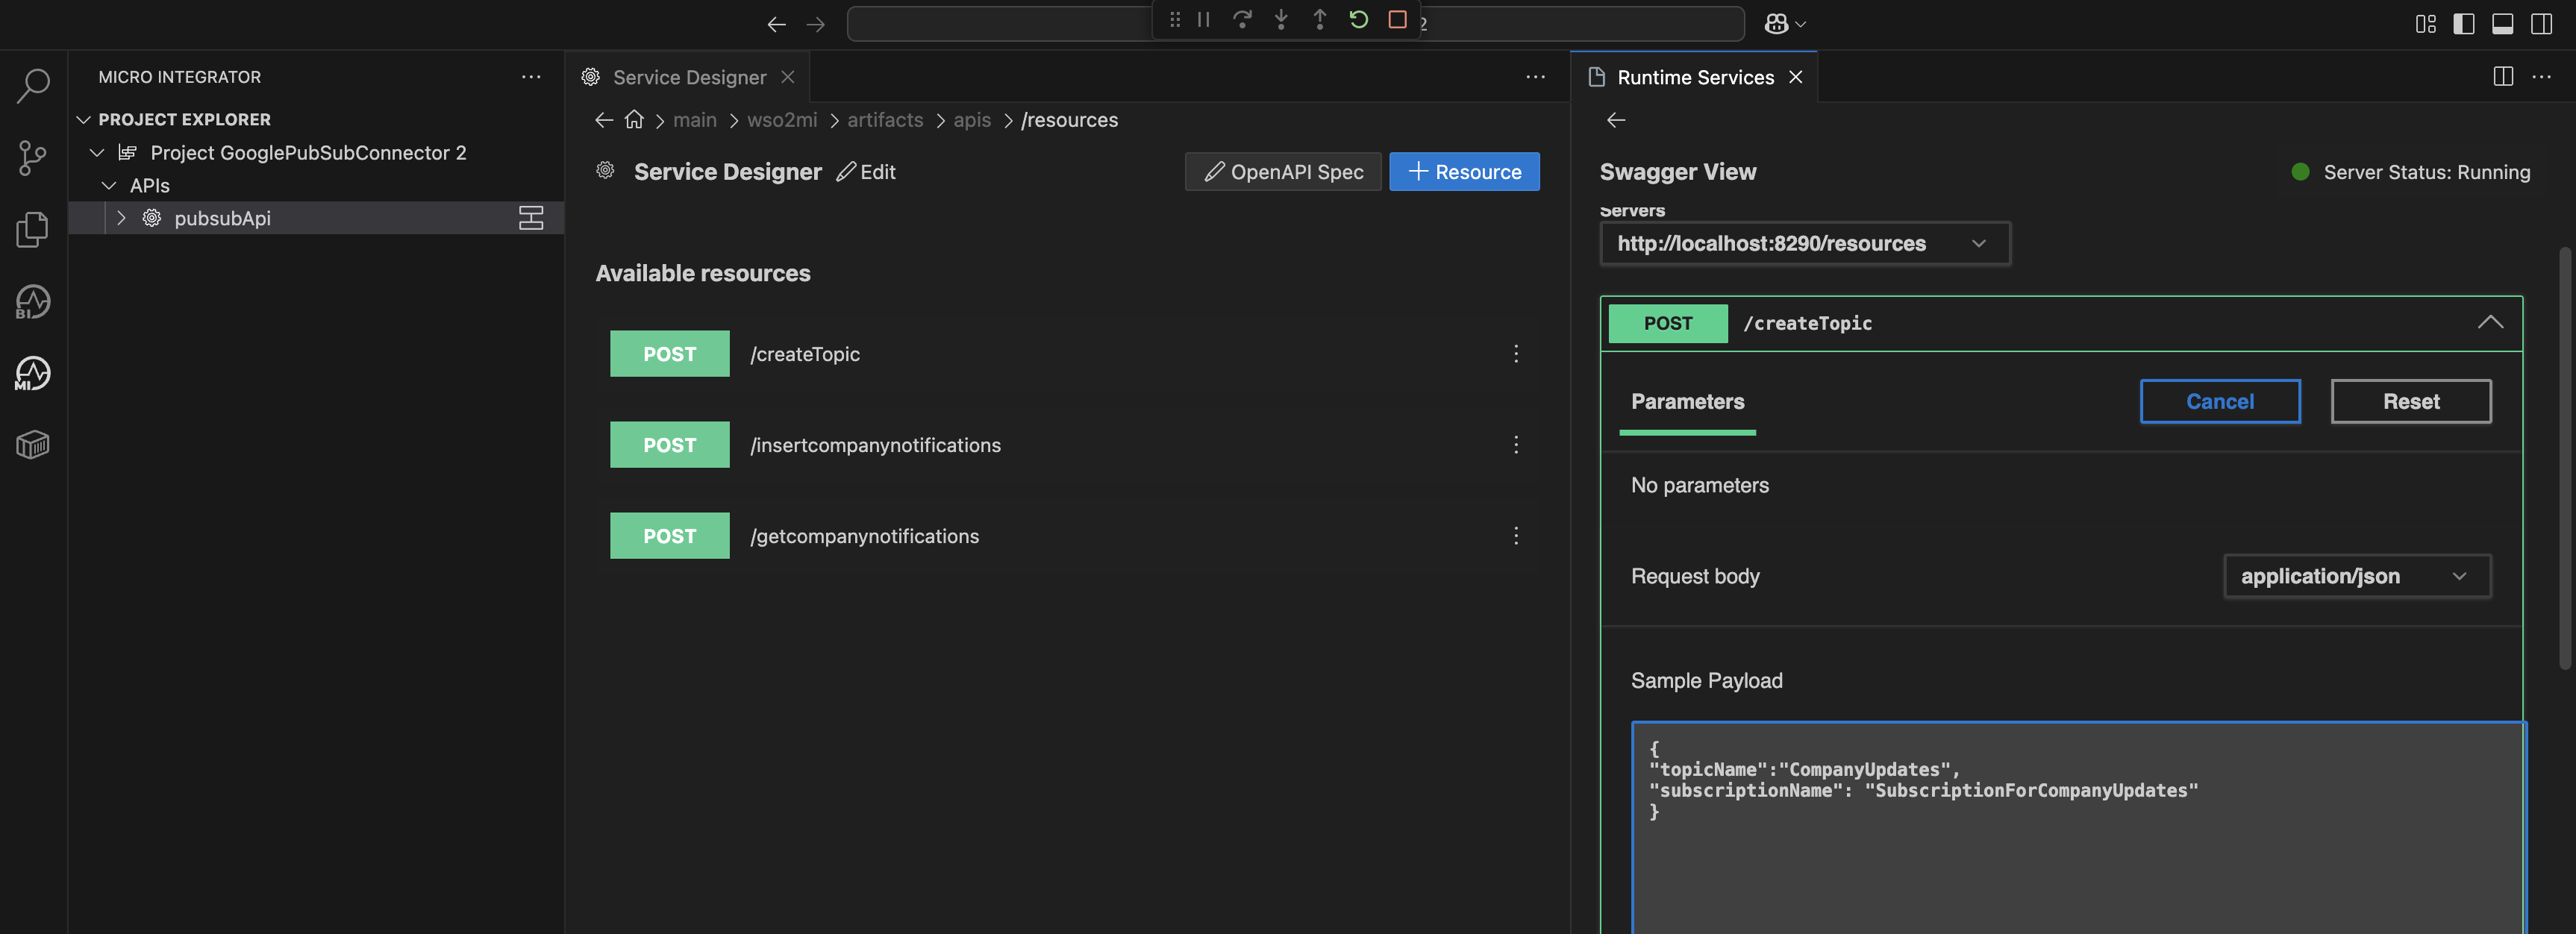Viewport: 2576px width, 934px height.
Task: Open Customize Layout icon
Action: point(2425,24)
